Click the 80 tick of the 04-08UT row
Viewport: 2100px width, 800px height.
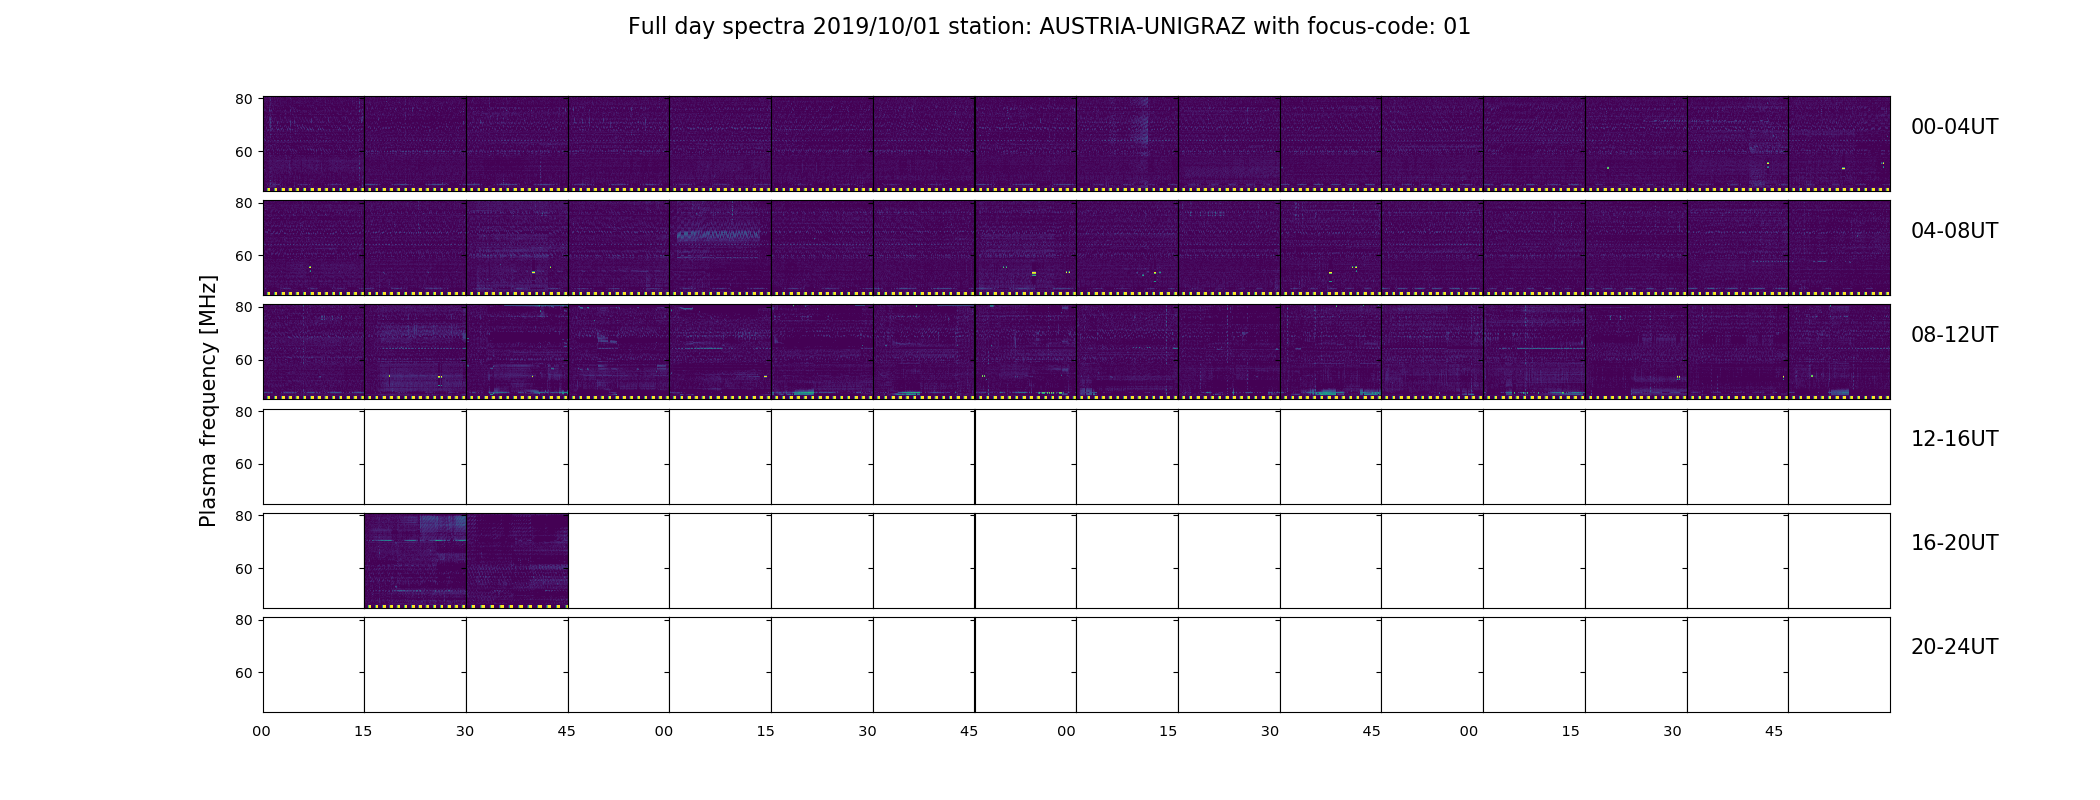[243, 203]
